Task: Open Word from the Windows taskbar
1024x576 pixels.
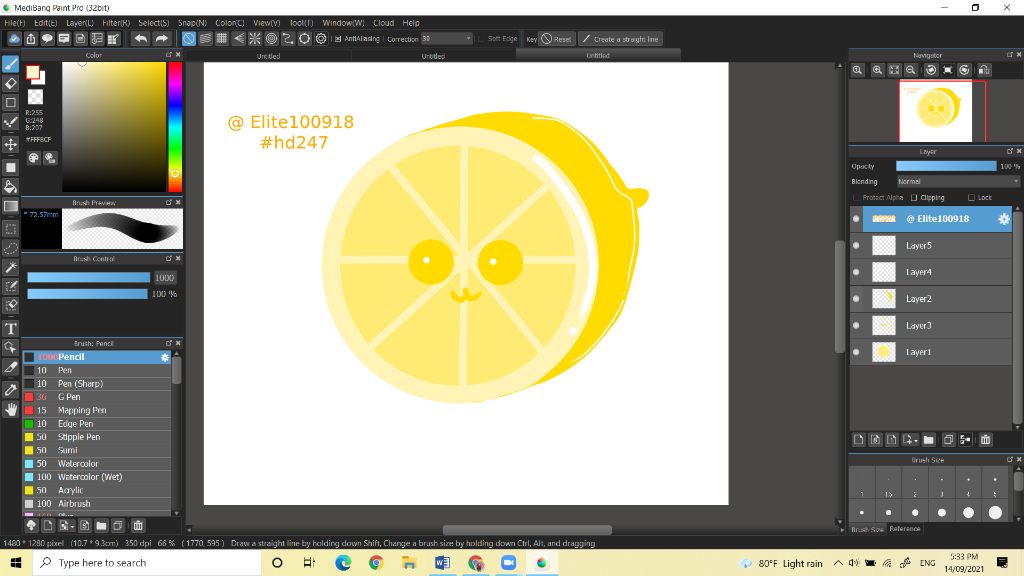Action: point(442,562)
